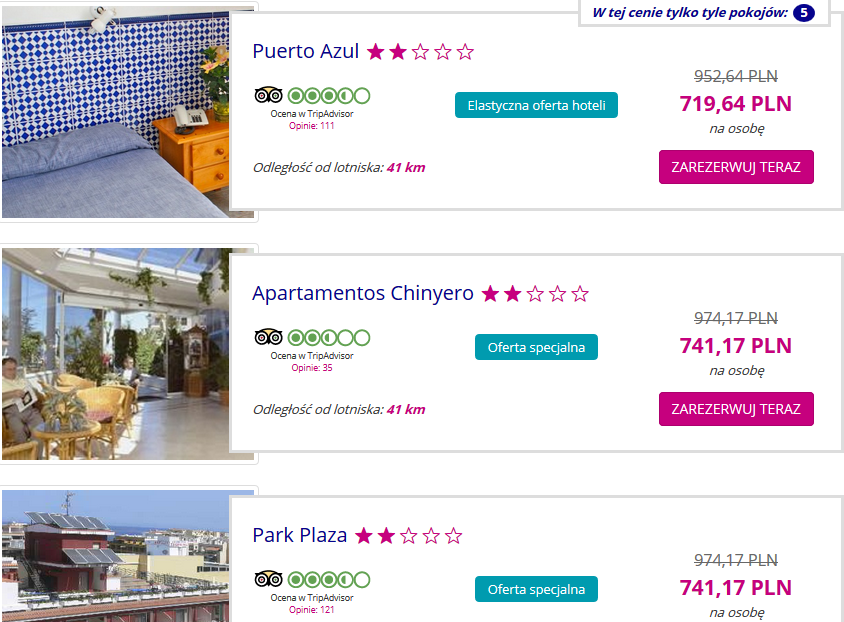Click Apartamentos Chinyero's green rating circles
The image size is (844, 622).
pos(329,338)
